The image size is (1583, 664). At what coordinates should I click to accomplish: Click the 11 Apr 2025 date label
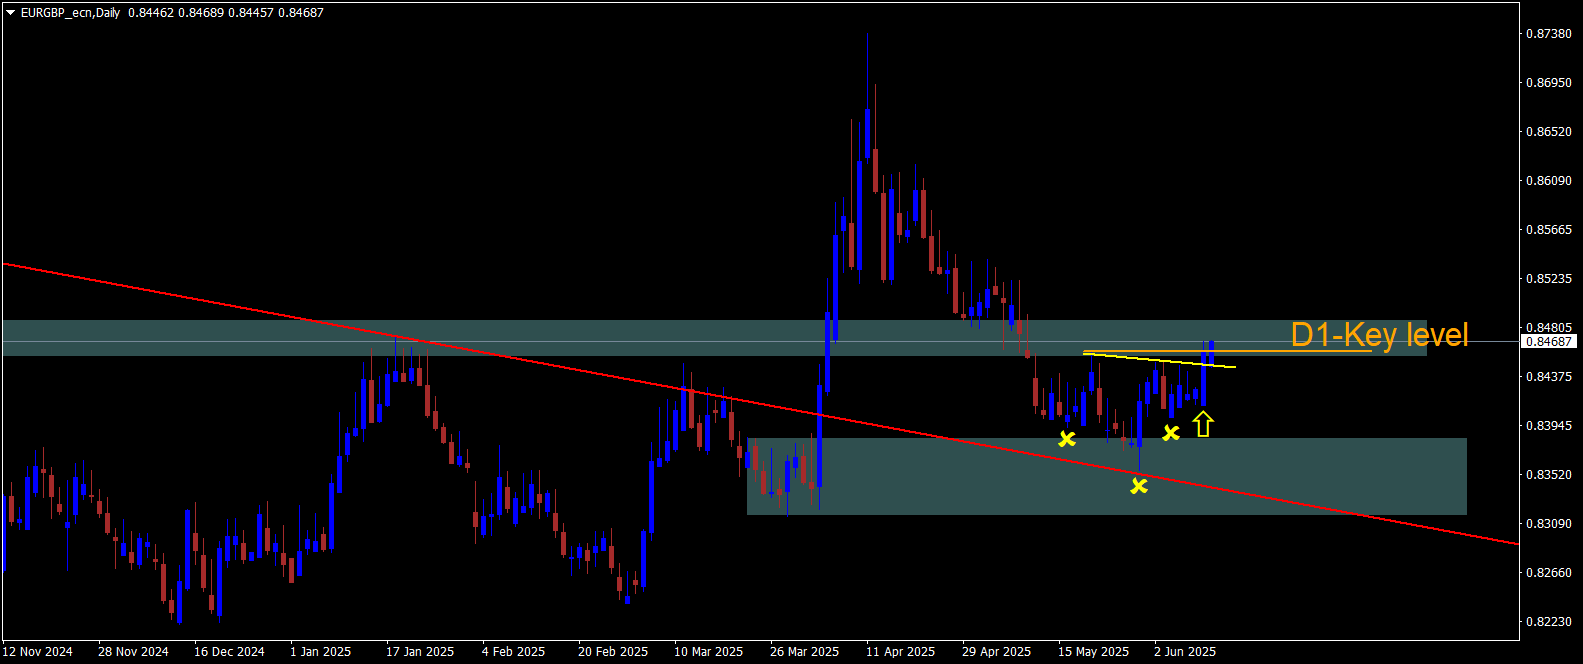tap(900, 652)
